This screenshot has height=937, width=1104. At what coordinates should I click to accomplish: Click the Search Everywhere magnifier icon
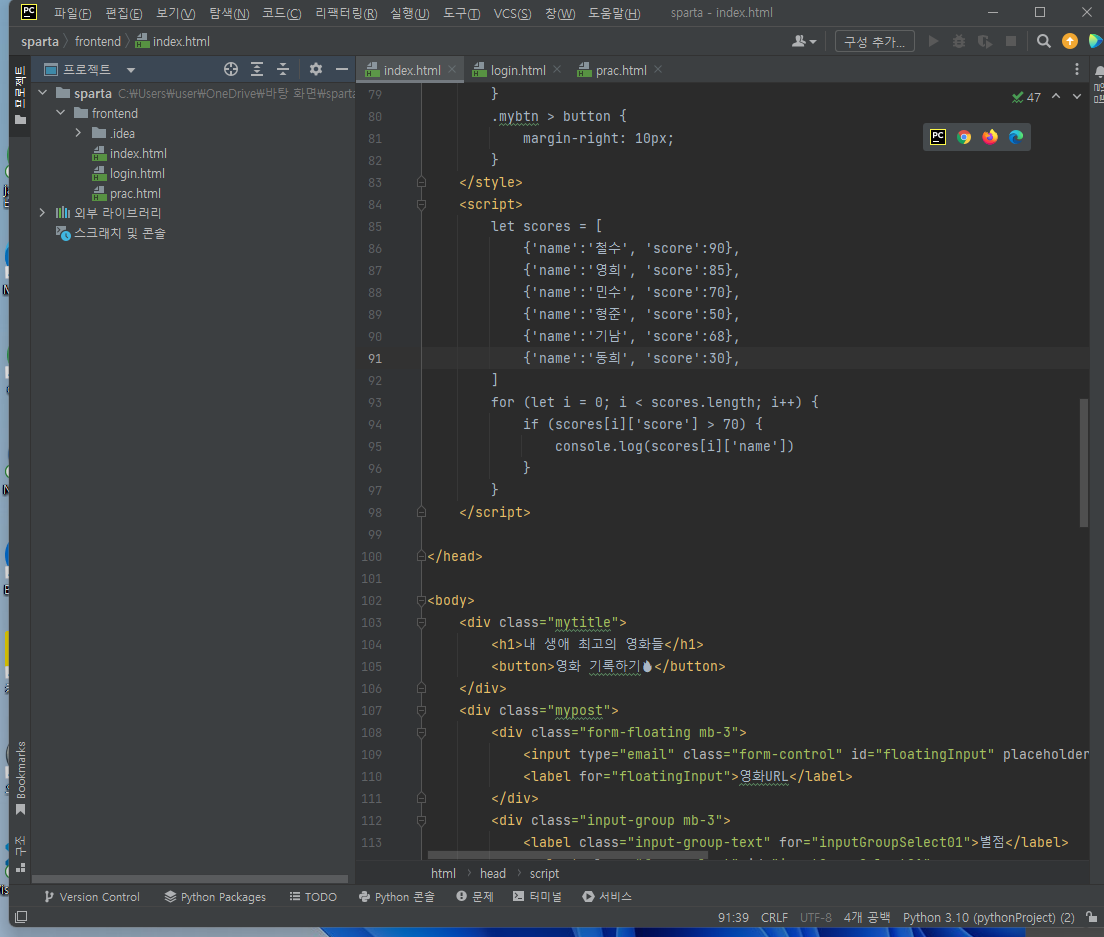(x=1043, y=42)
